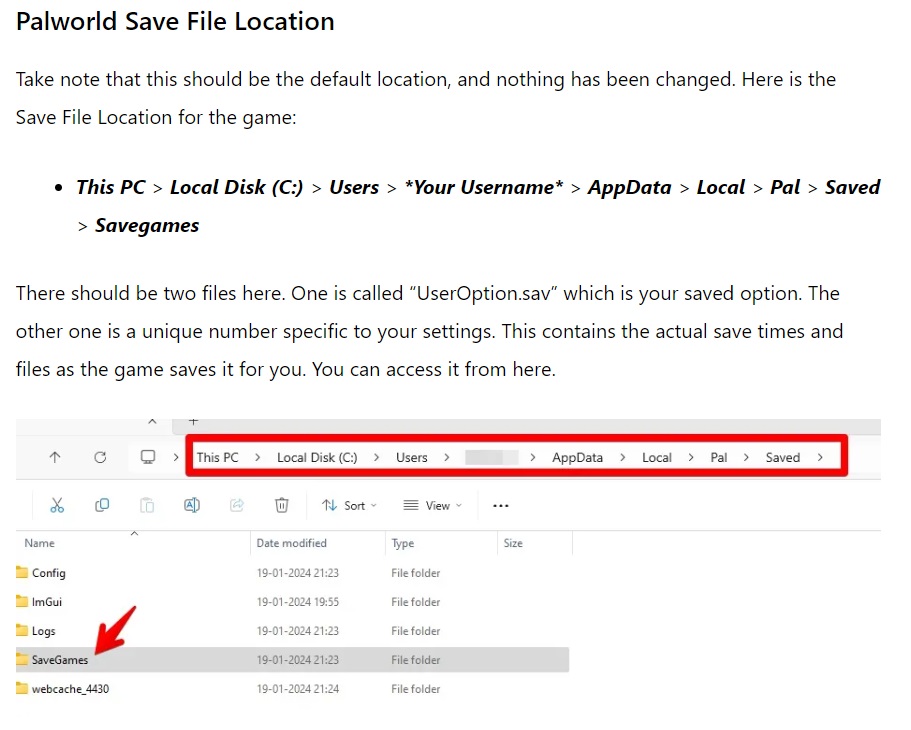
Task: Click the monitor icon before the address path
Action: 148,457
